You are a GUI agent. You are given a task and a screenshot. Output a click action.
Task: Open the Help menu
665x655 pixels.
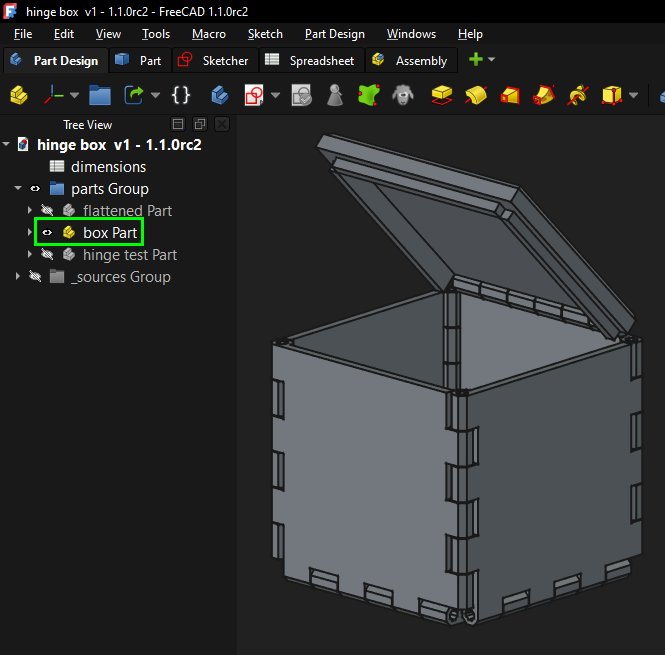470,34
